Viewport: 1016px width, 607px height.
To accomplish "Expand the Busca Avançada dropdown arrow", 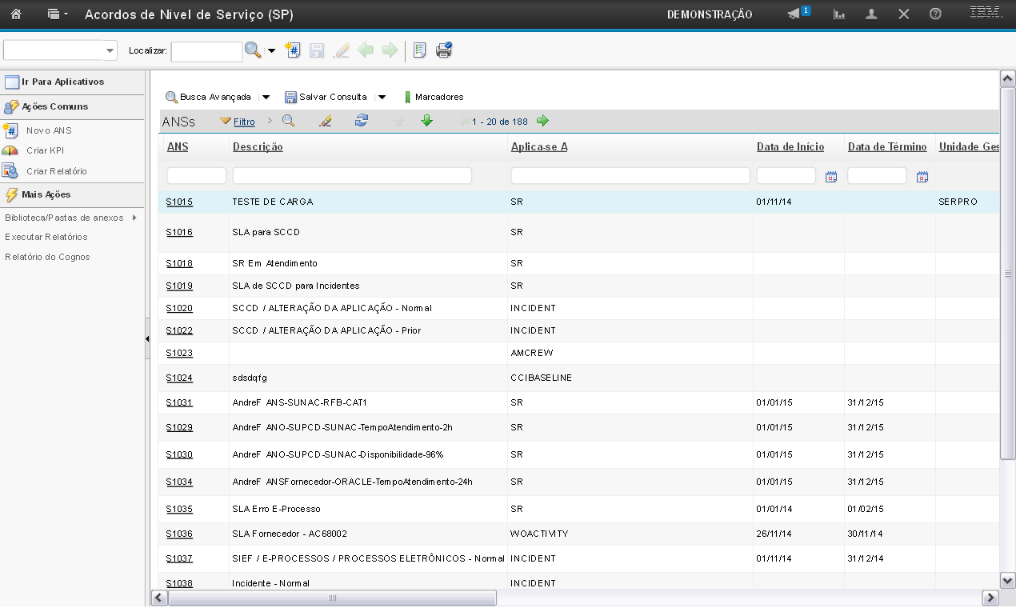I will [266, 97].
